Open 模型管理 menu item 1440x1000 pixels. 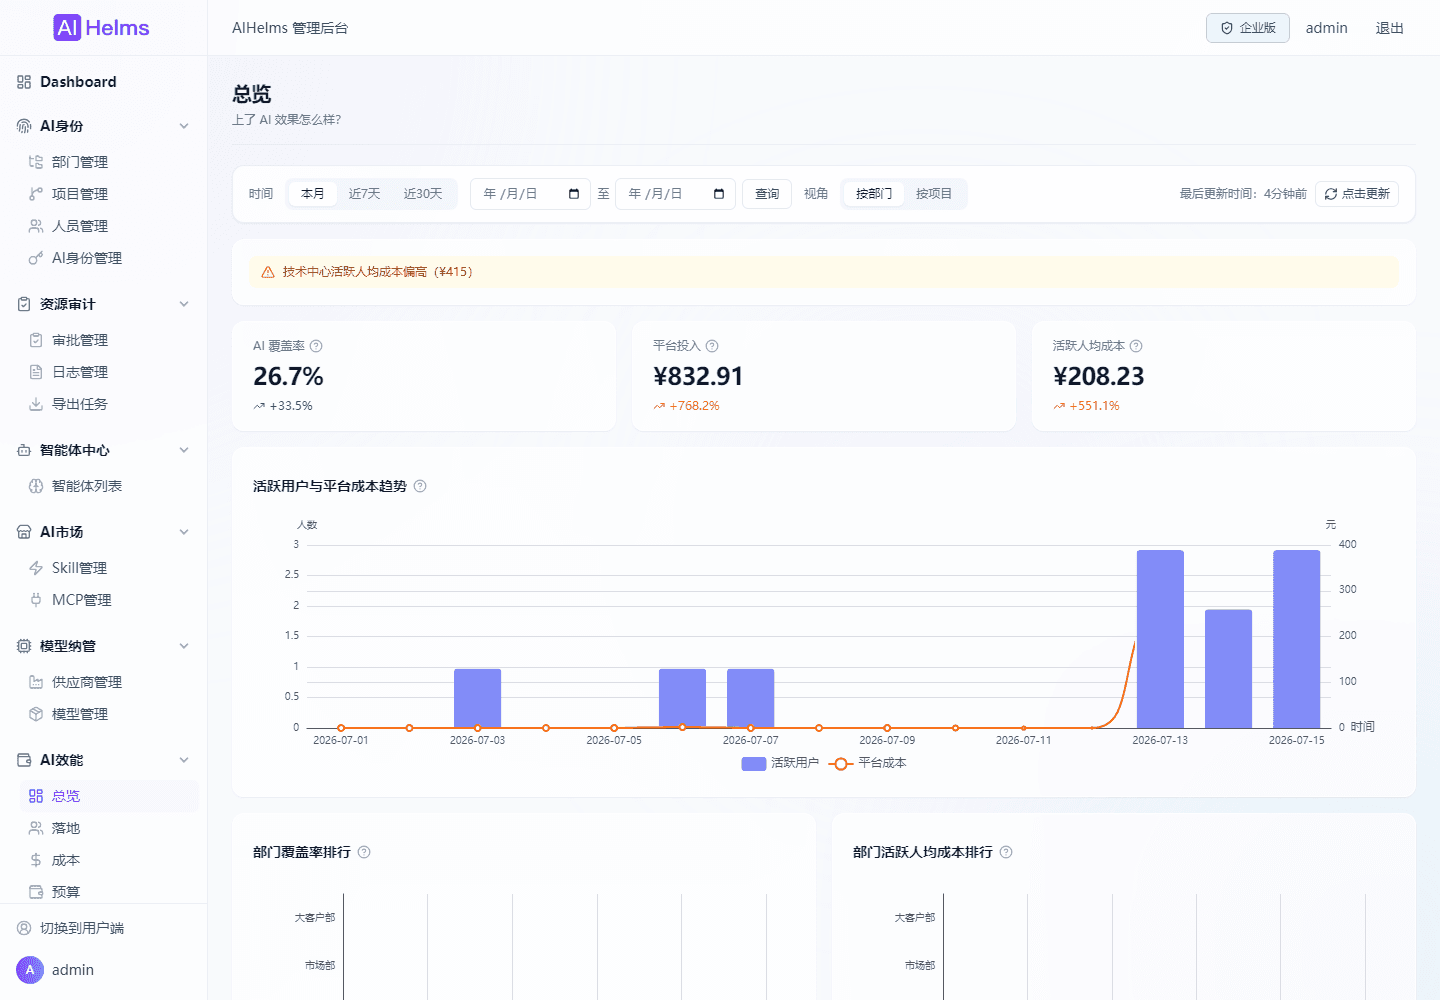click(x=109, y=714)
